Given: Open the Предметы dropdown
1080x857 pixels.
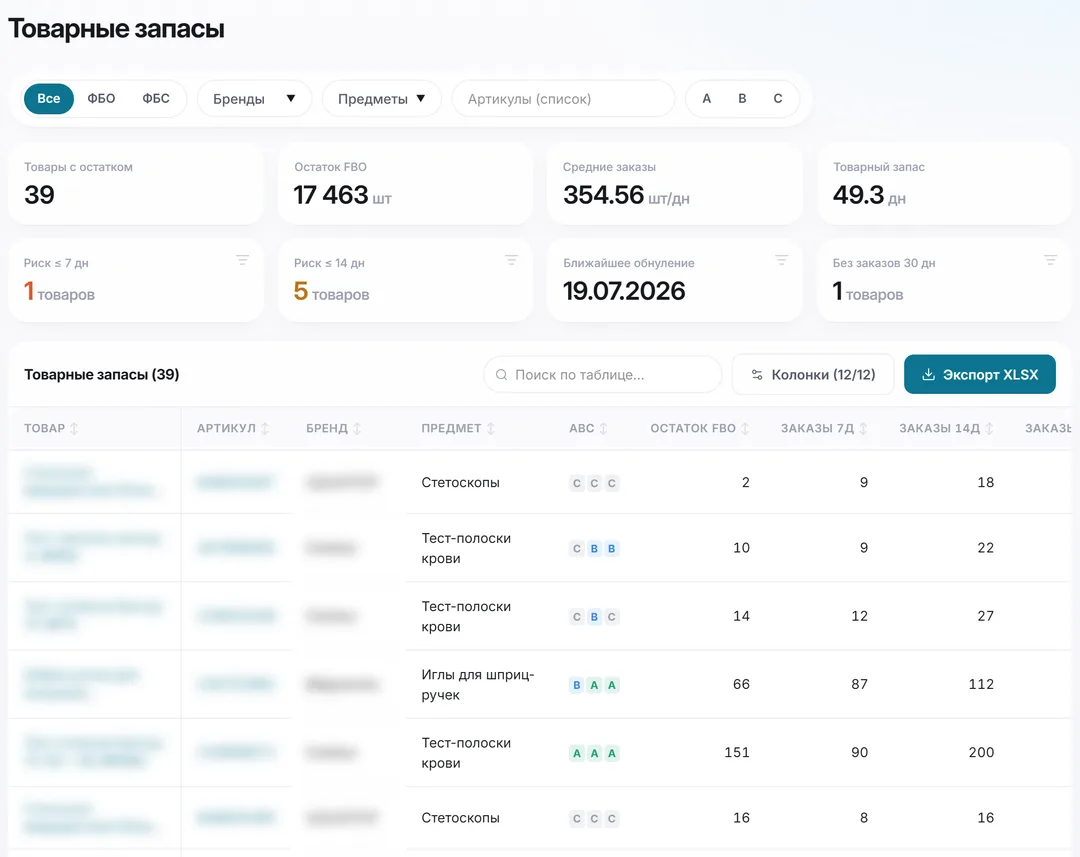Looking at the screenshot, I should 381,99.
